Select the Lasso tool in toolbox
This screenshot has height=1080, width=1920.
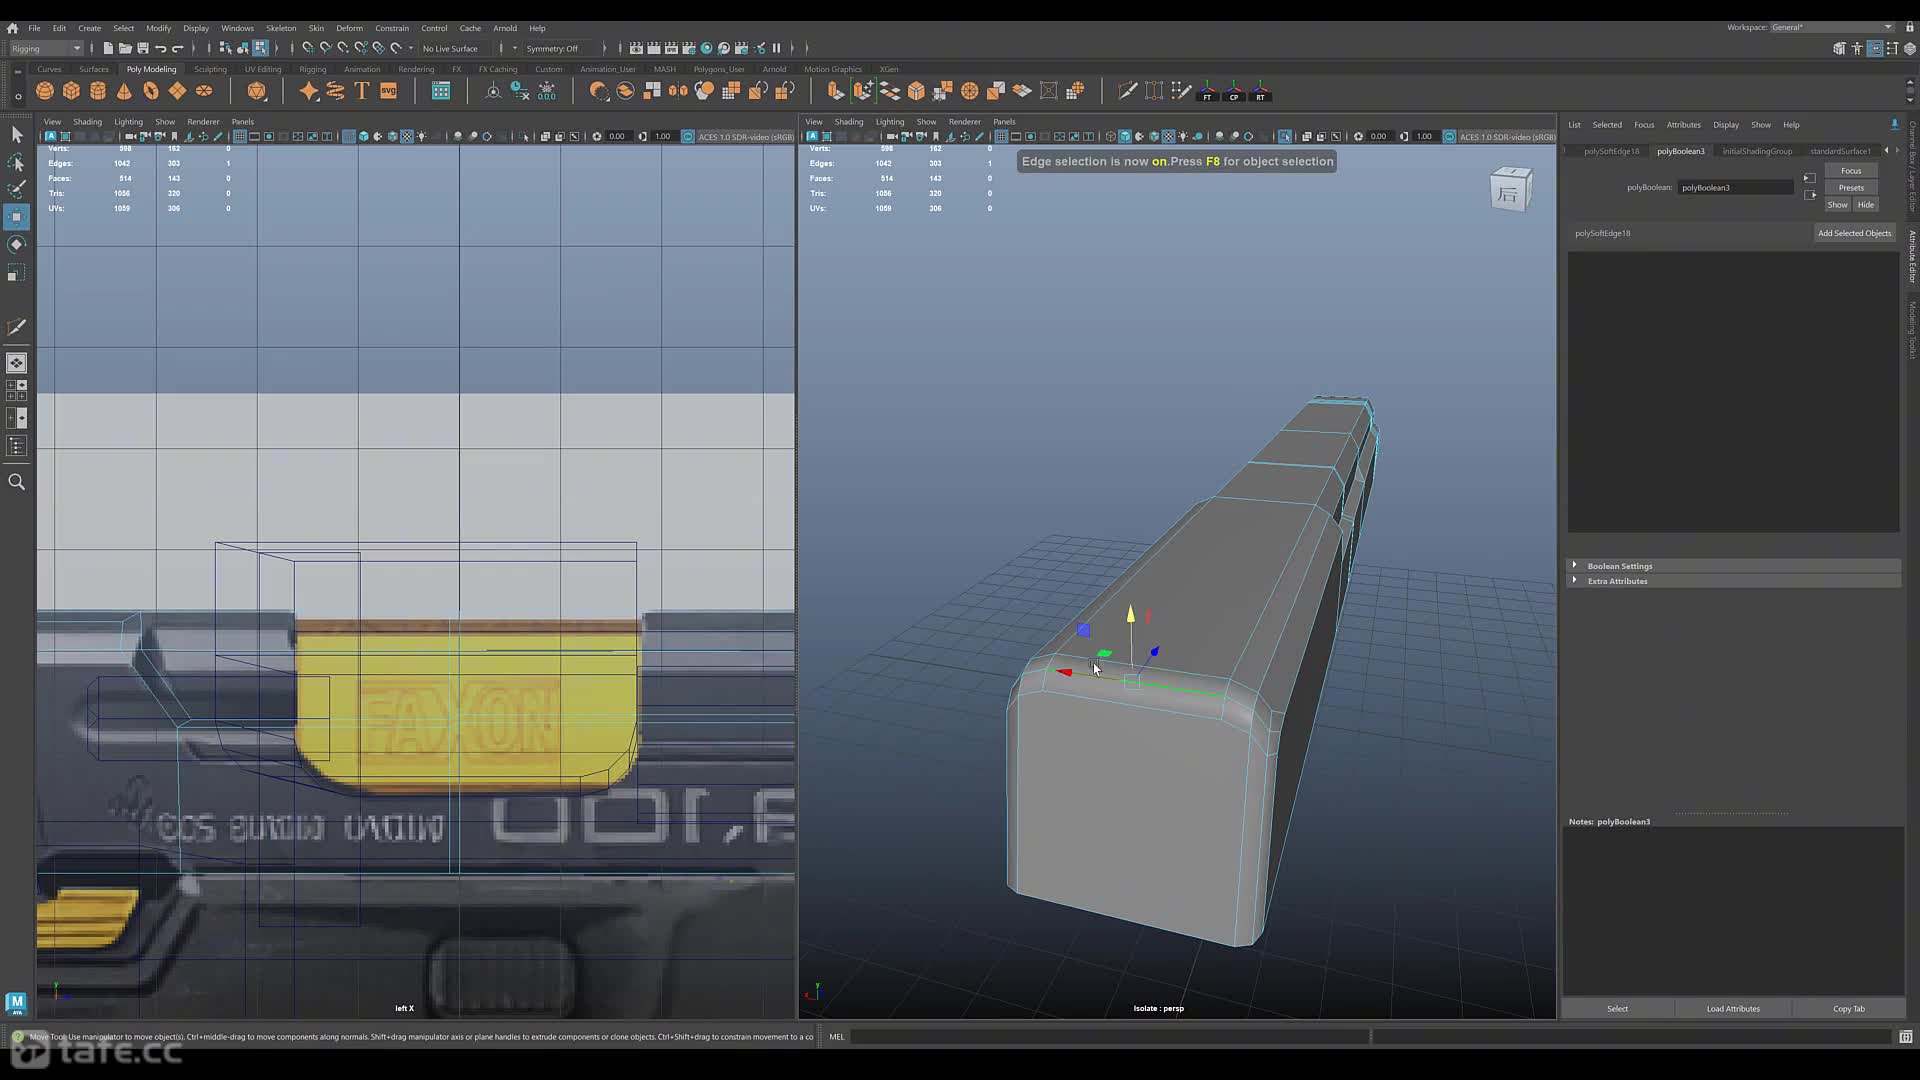tap(16, 162)
